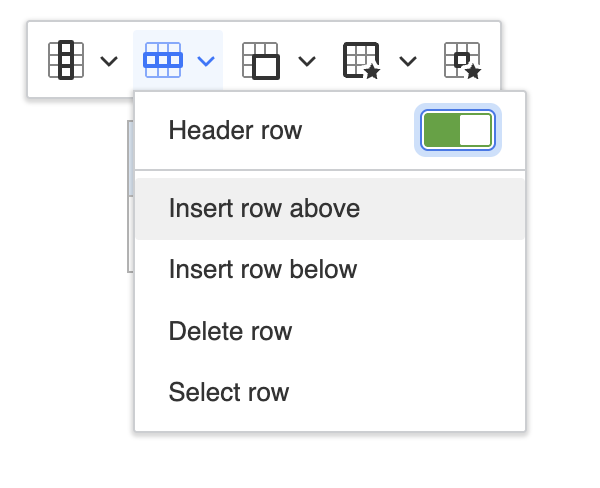
Task: Expand the merge cells dropdown arrow
Action: (x=307, y=61)
